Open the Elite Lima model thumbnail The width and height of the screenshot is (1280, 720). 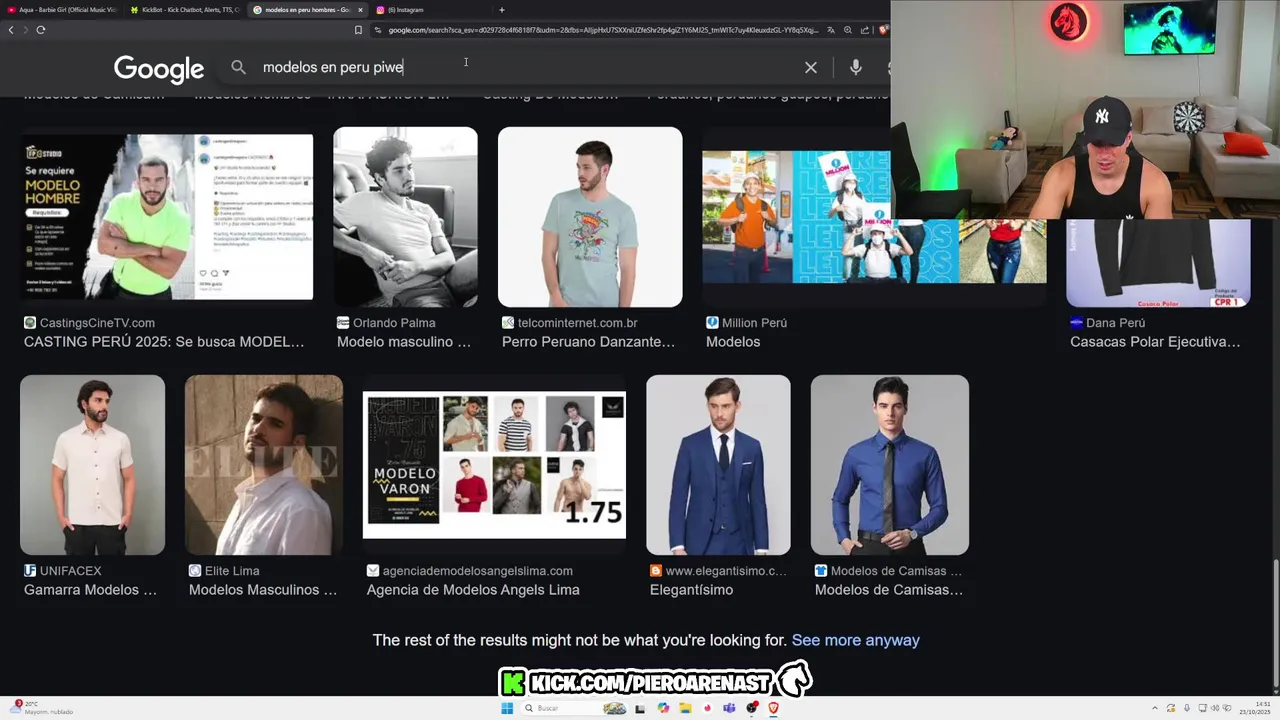[x=264, y=465]
